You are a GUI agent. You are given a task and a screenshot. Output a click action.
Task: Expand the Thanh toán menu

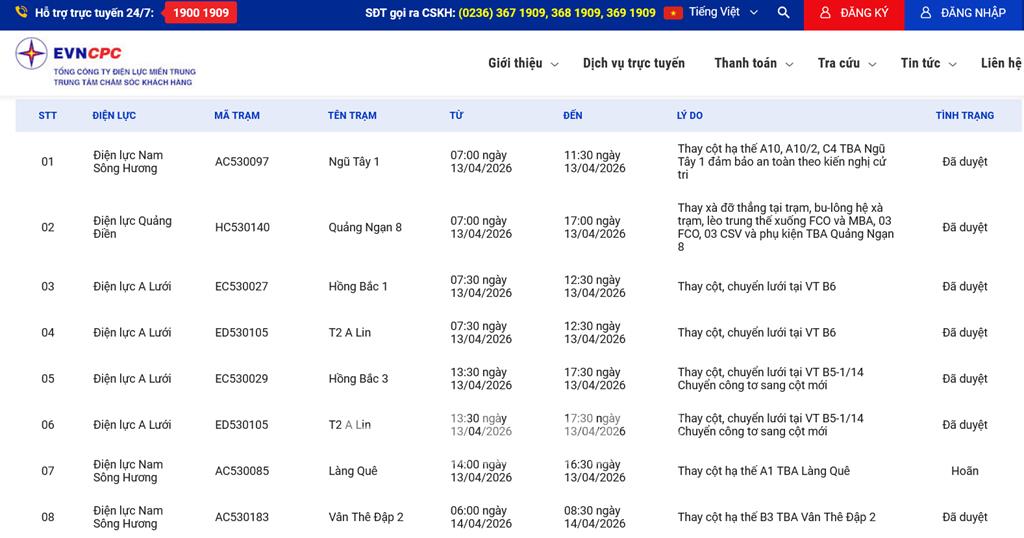(753, 63)
